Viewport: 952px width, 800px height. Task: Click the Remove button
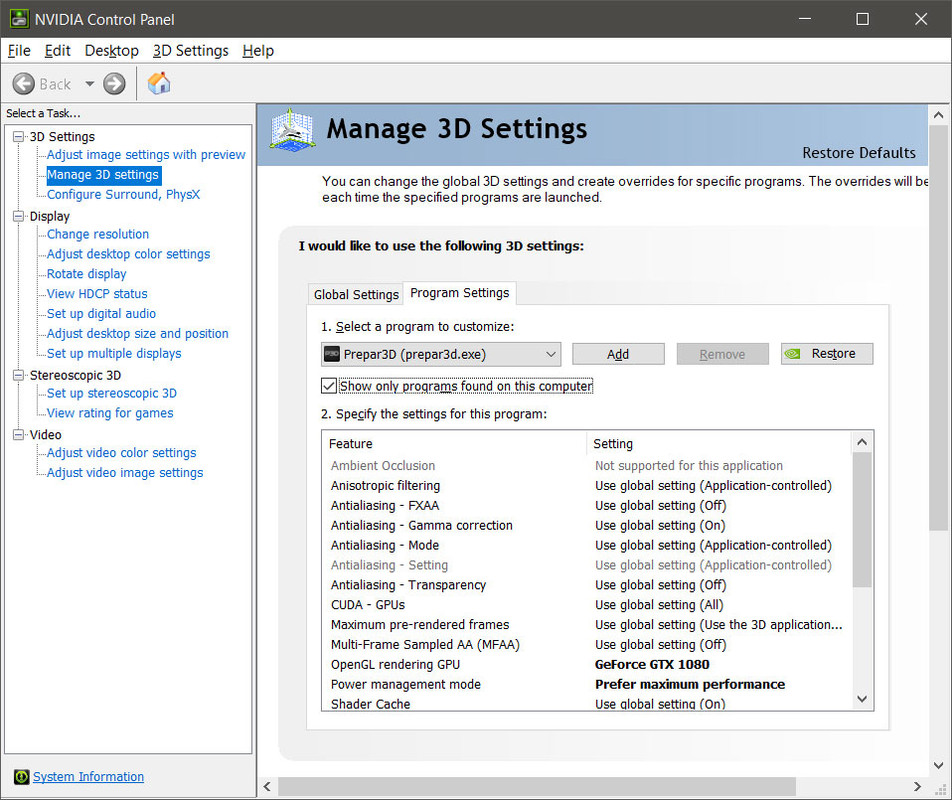point(722,354)
